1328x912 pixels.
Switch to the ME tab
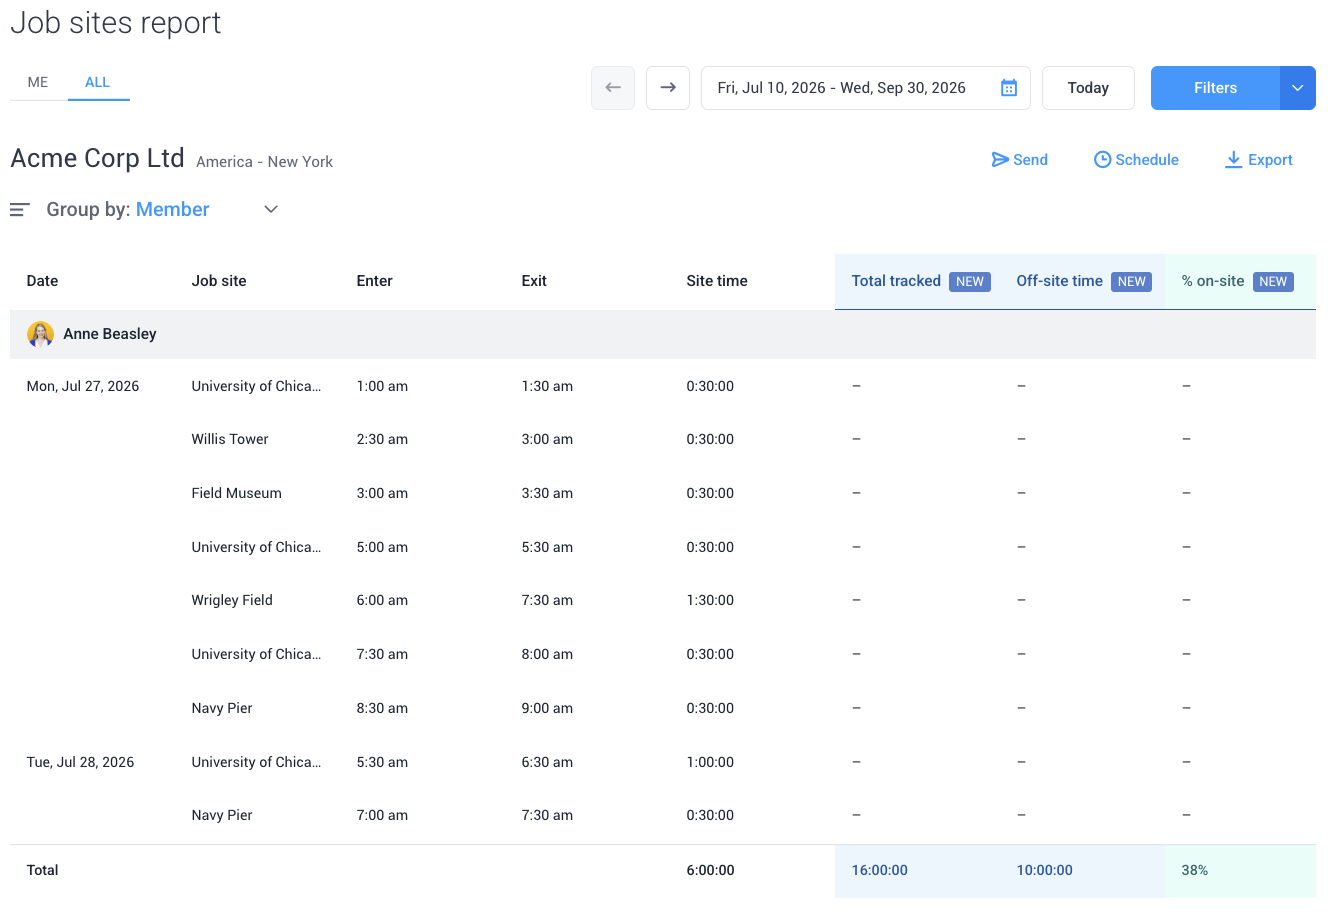pos(38,82)
